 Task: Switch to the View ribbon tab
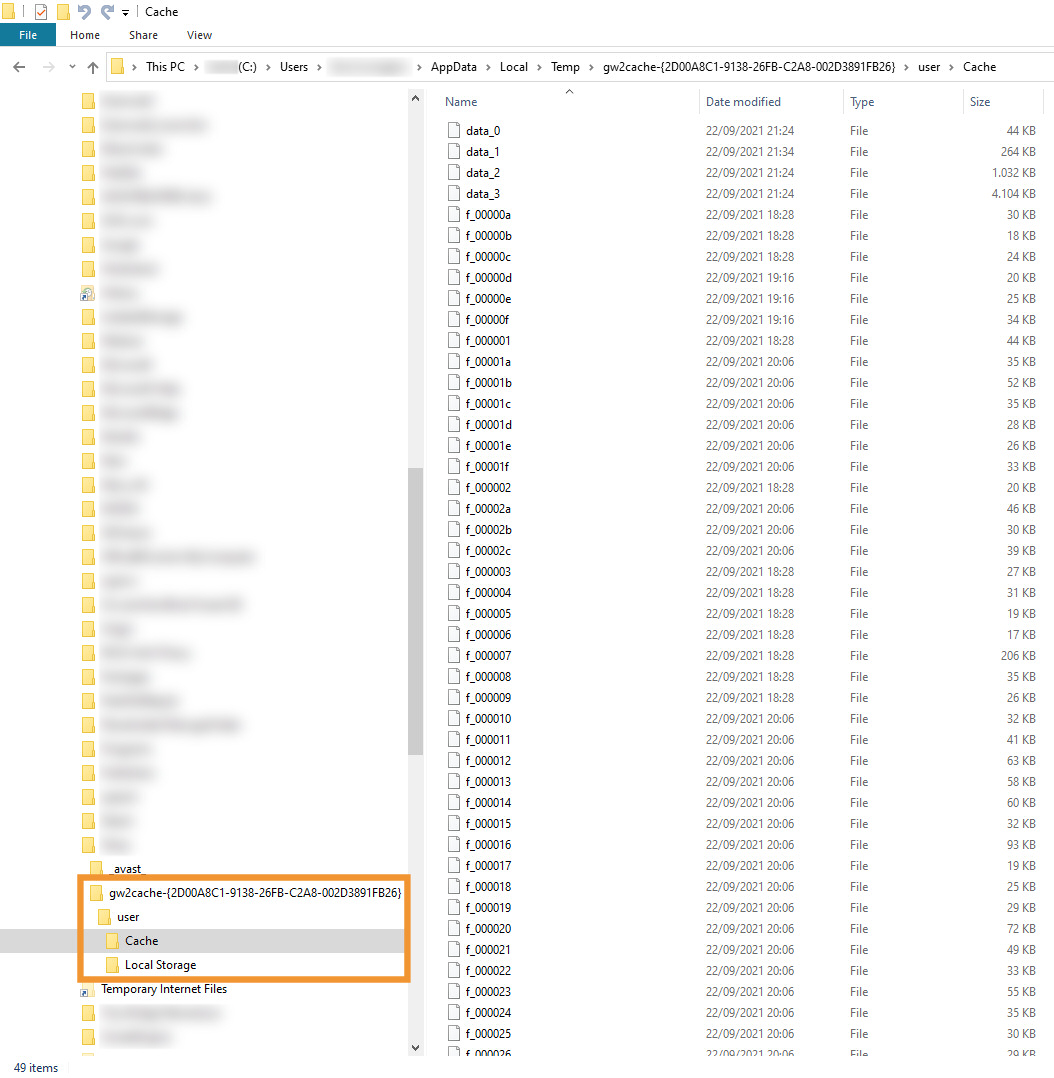tap(199, 35)
